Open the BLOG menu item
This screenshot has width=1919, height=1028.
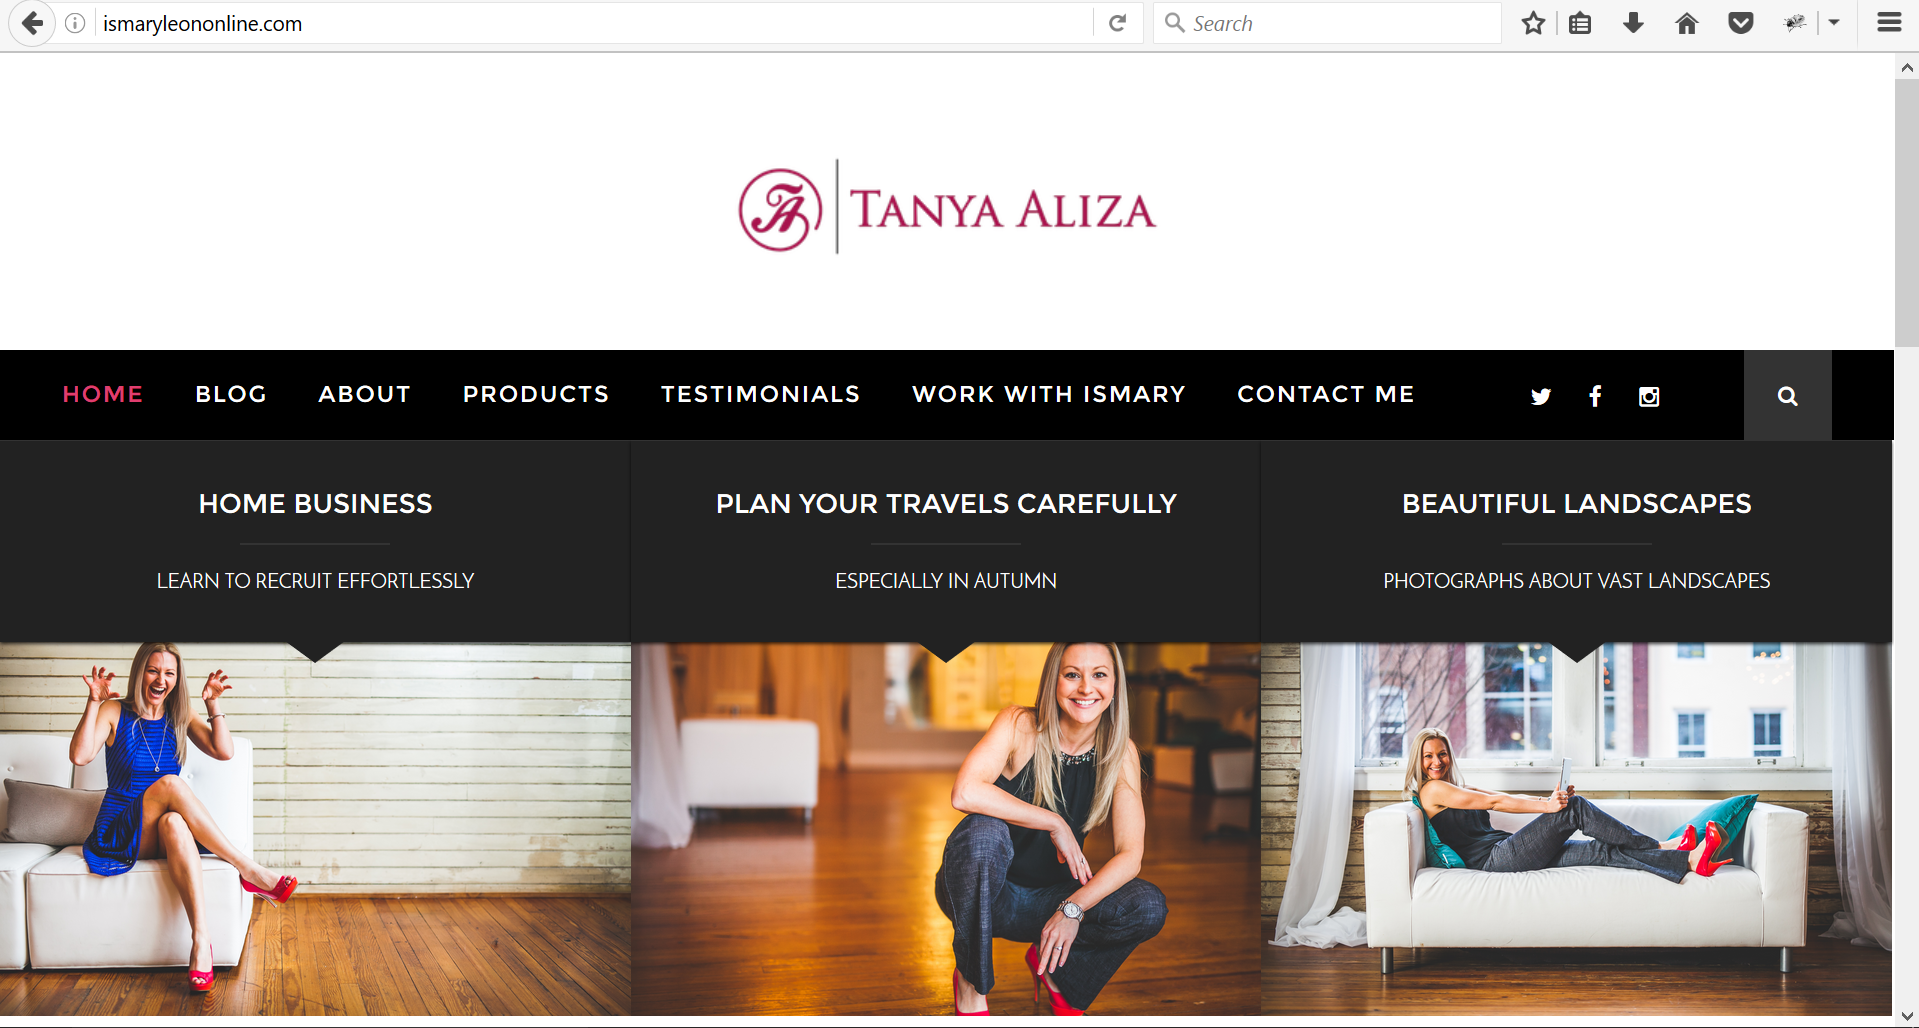tap(231, 394)
